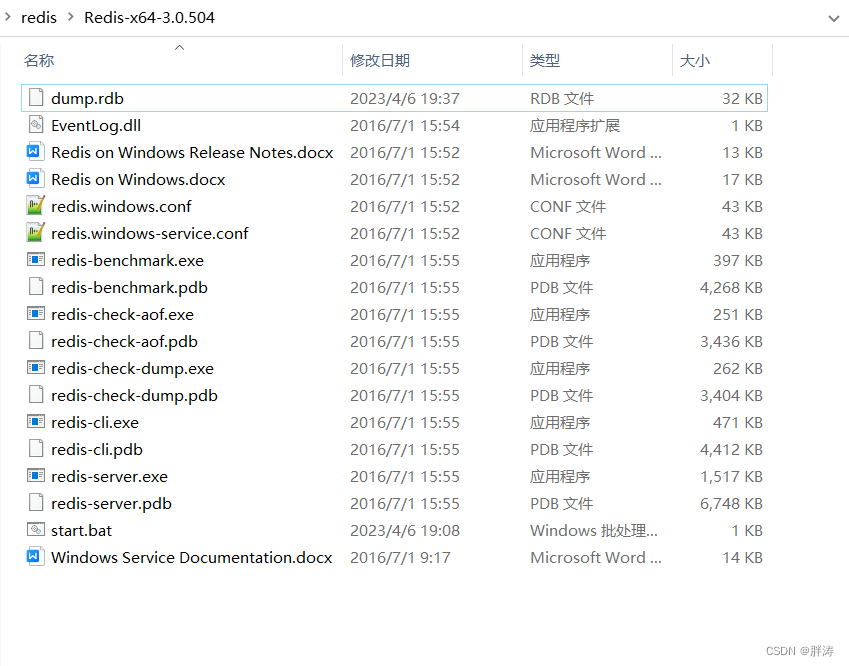This screenshot has width=849, height=666.
Task: Click the redis-cli.exe application icon
Action: coord(36,422)
